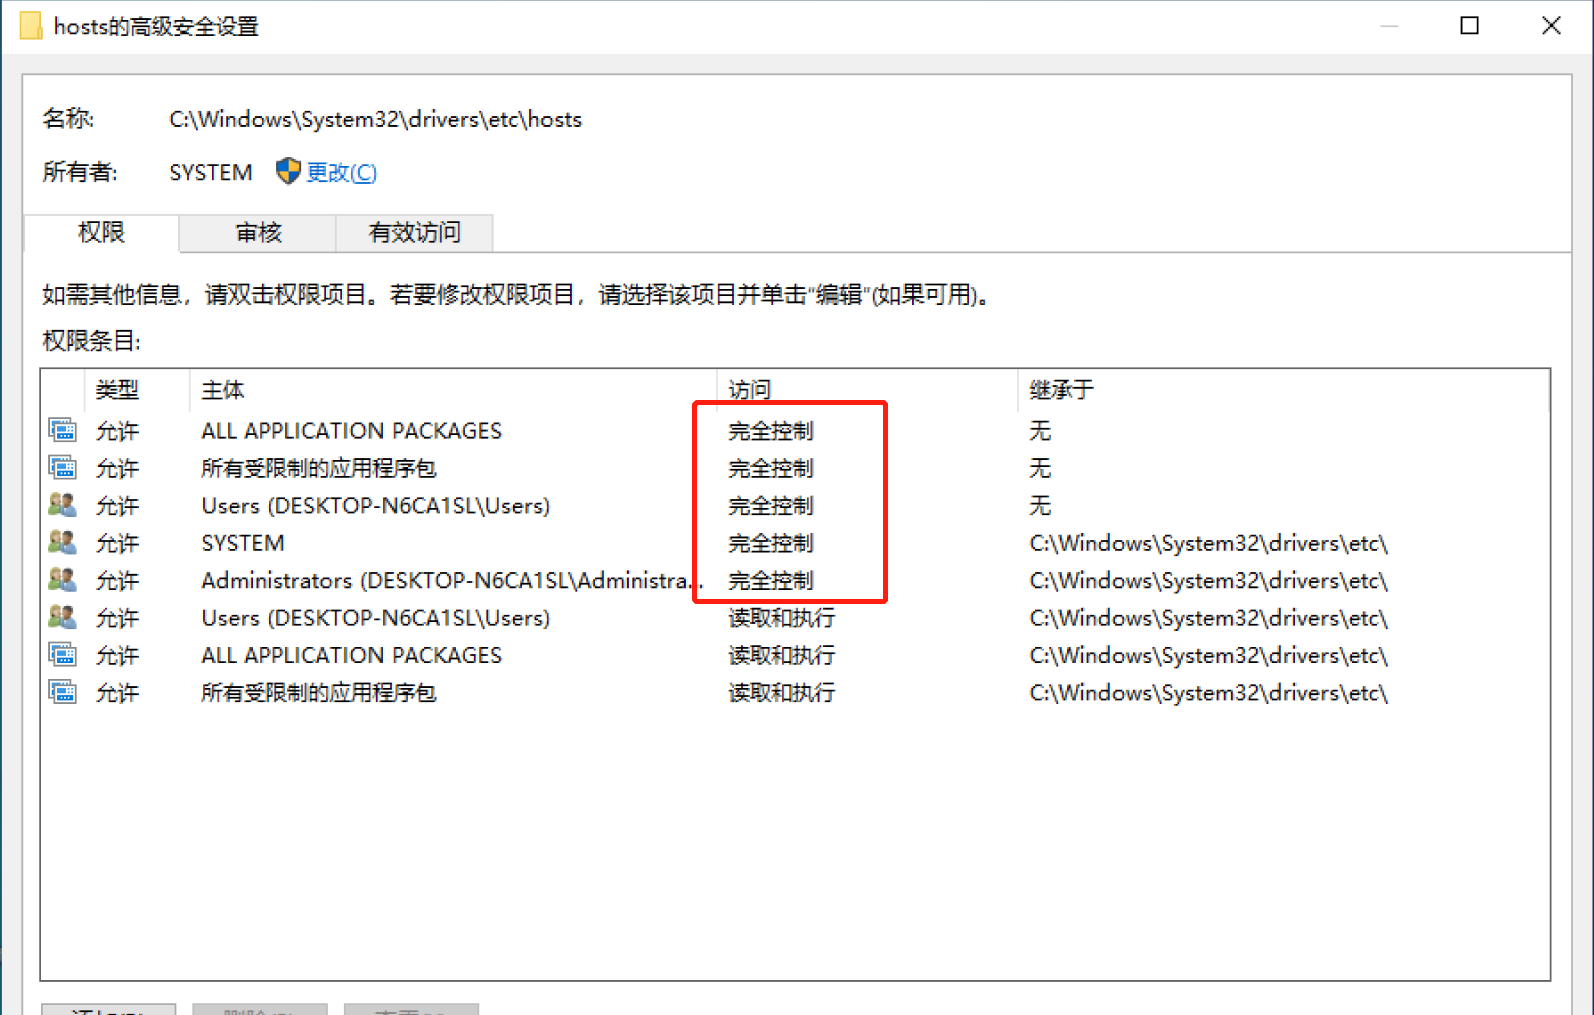1594x1015 pixels.
Task: Click the 更改(C) owner link
Action: [341, 172]
